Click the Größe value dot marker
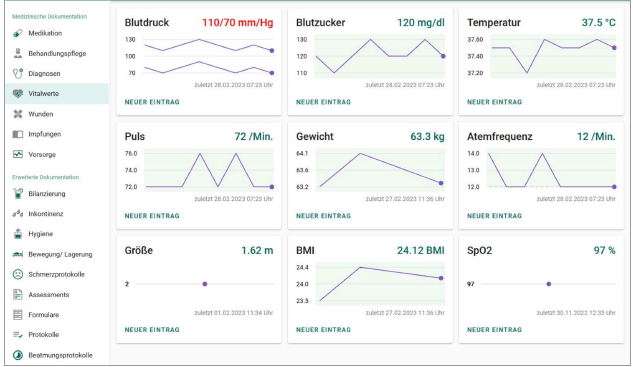This screenshot has width=633, height=367. pos(205,284)
